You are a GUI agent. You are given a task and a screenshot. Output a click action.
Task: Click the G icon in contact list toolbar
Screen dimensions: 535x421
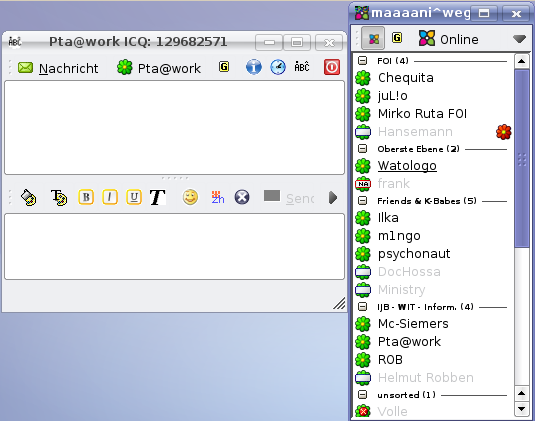pyautogui.click(x=397, y=38)
